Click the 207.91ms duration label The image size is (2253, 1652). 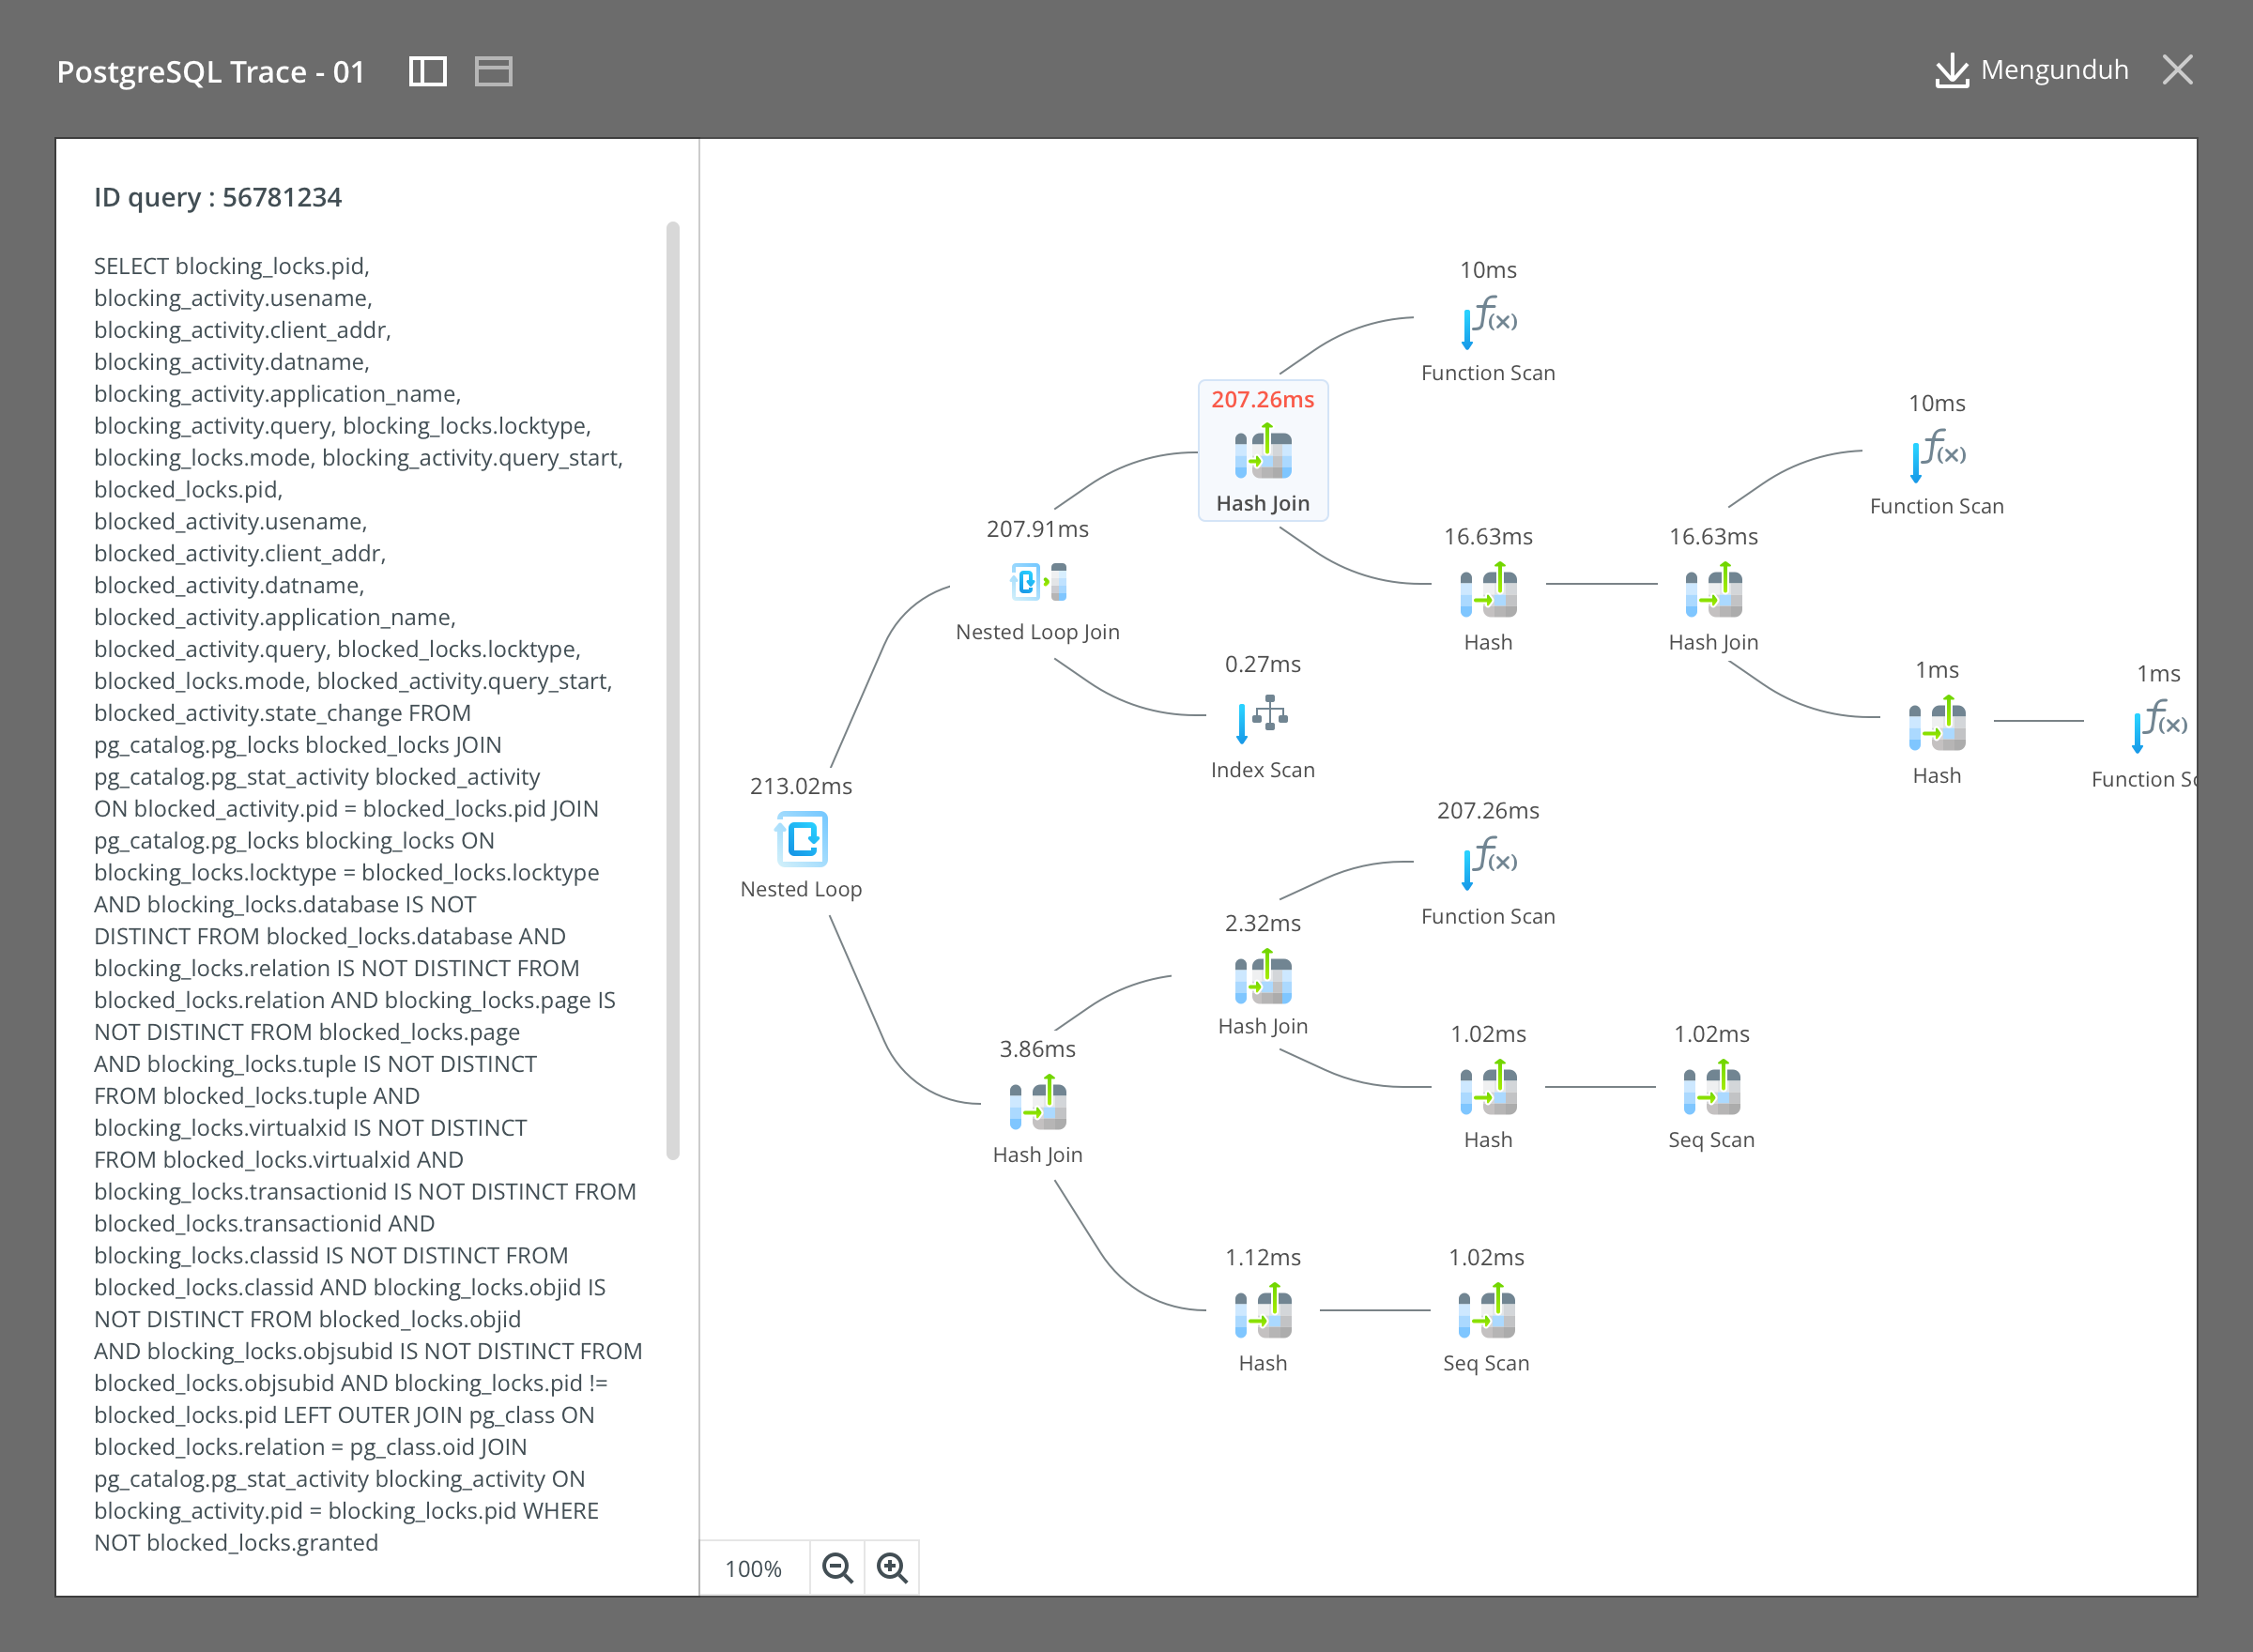click(1038, 529)
